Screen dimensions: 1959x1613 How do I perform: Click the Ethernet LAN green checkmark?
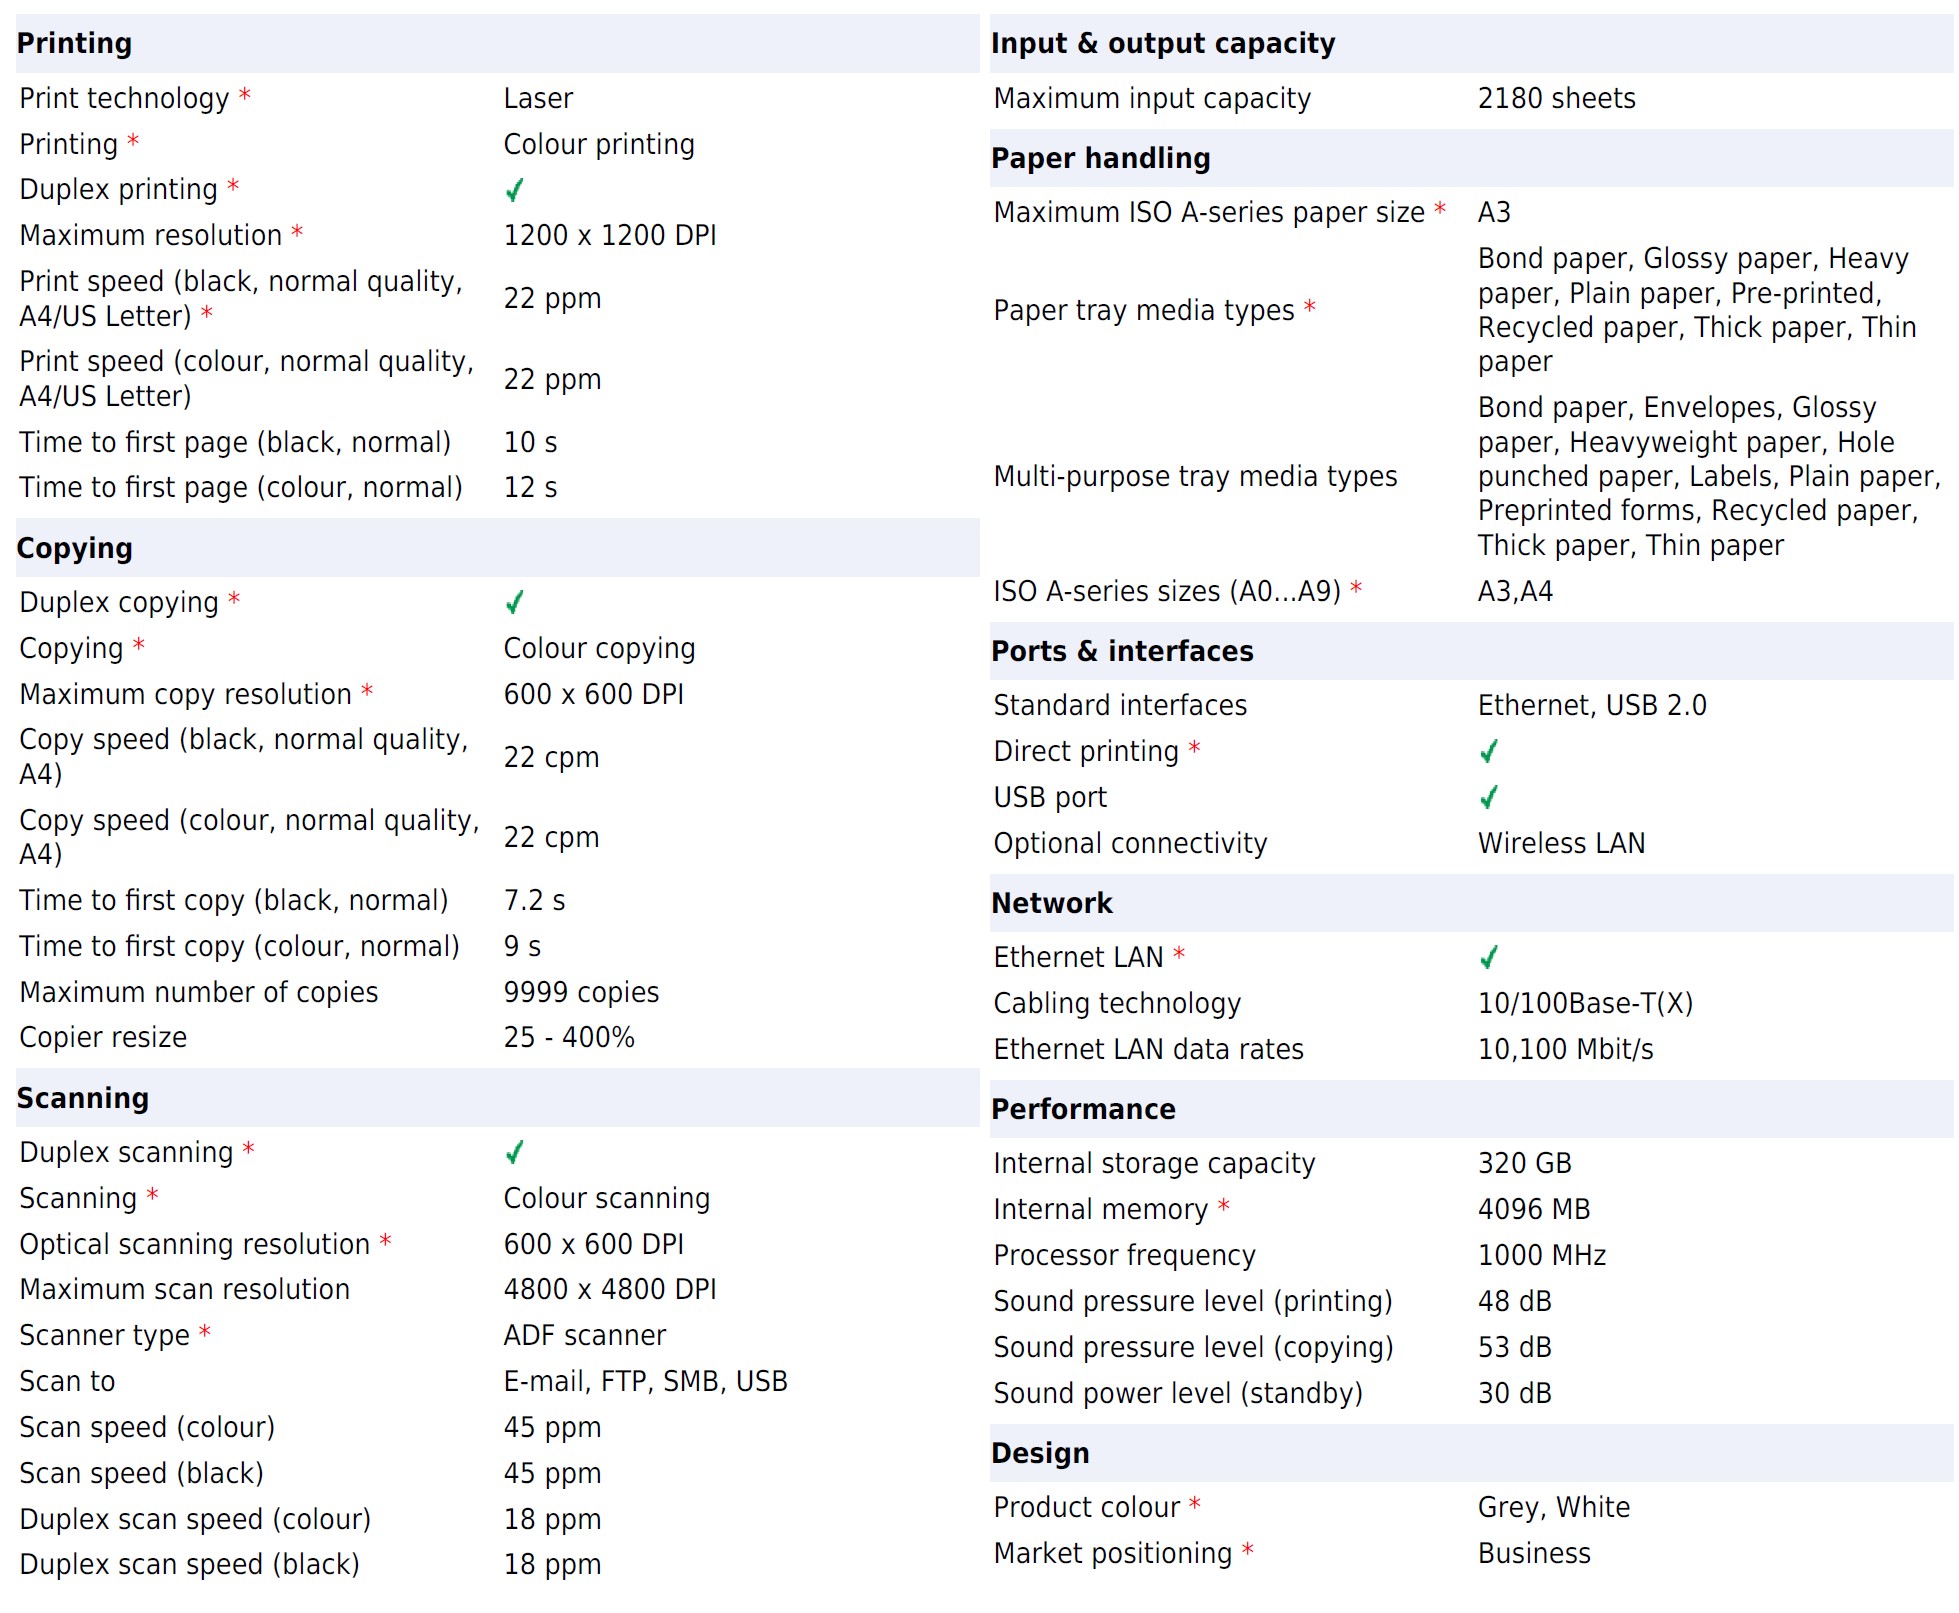click(1488, 957)
